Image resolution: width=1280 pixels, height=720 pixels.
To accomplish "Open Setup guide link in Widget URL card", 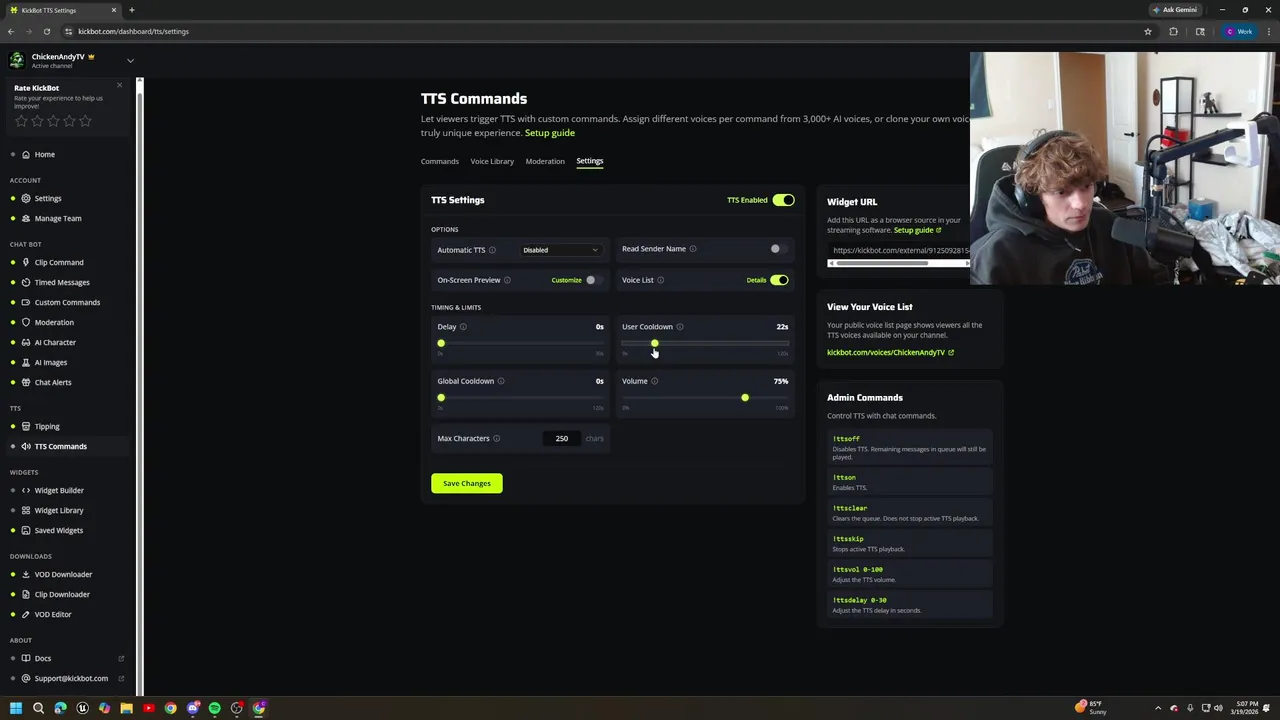I will (917, 230).
